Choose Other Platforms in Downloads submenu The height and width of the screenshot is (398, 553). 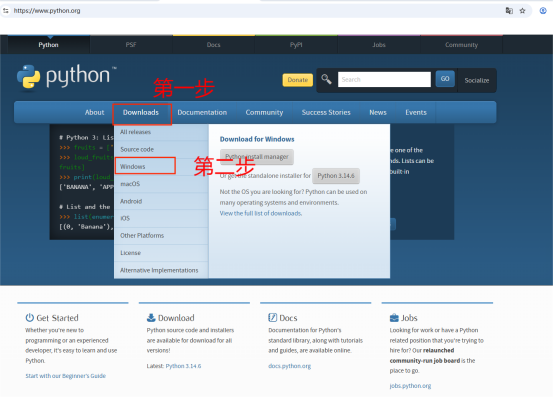coord(161,235)
